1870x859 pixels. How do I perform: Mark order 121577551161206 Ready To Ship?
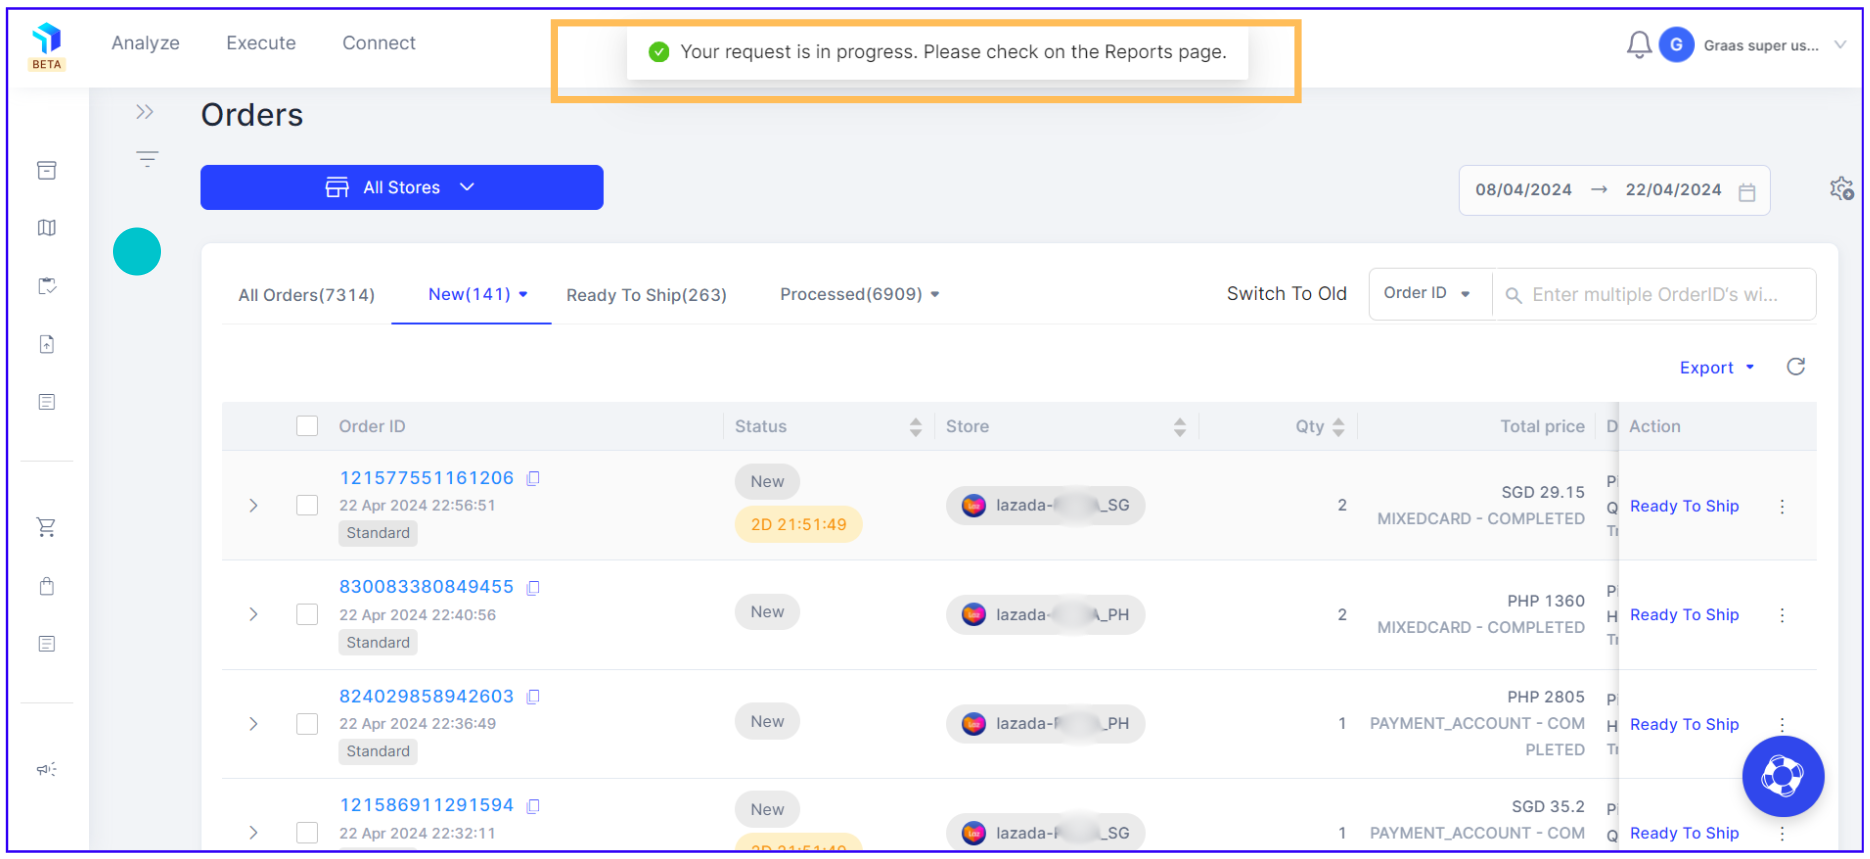pyautogui.click(x=1684, y=506)
